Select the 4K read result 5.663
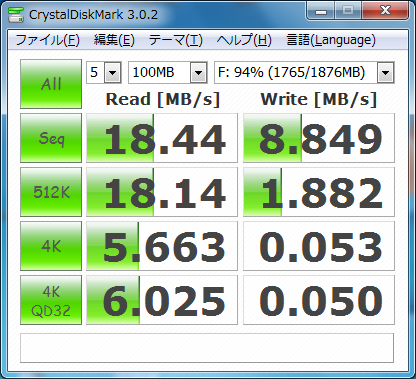The width and height of the screenshot is (416, 379). point(162,246)
